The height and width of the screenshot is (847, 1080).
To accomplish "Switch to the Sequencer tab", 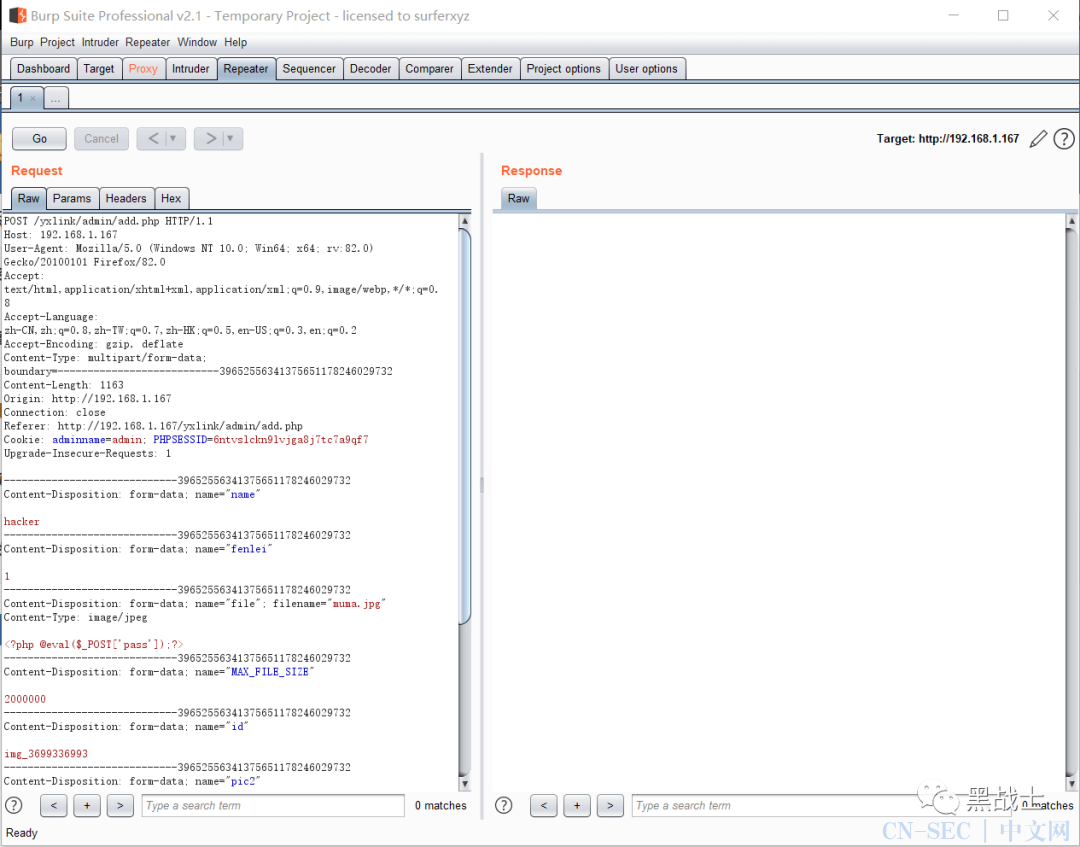I will click(x=309, y=69).
